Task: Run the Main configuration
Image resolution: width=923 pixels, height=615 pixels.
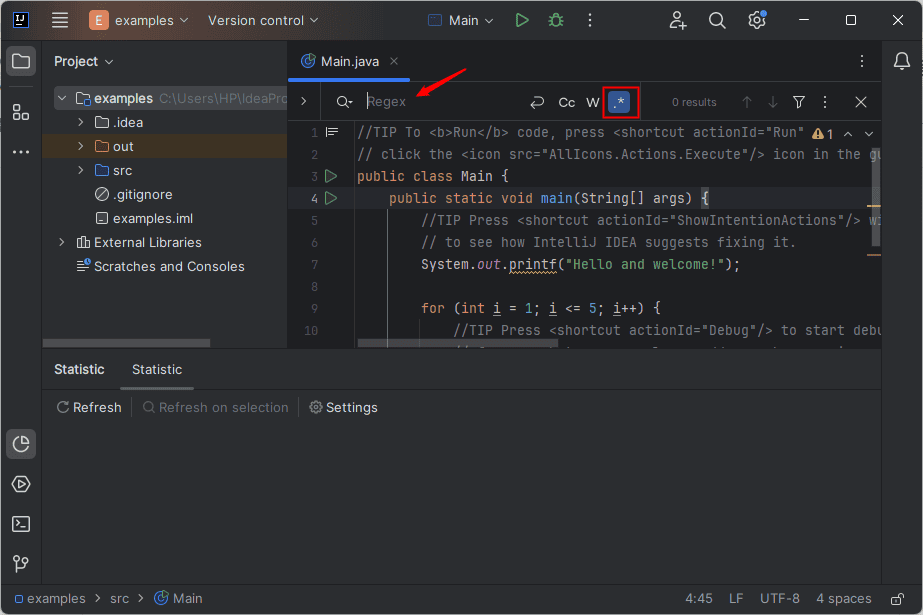Action: pos(522,20)
